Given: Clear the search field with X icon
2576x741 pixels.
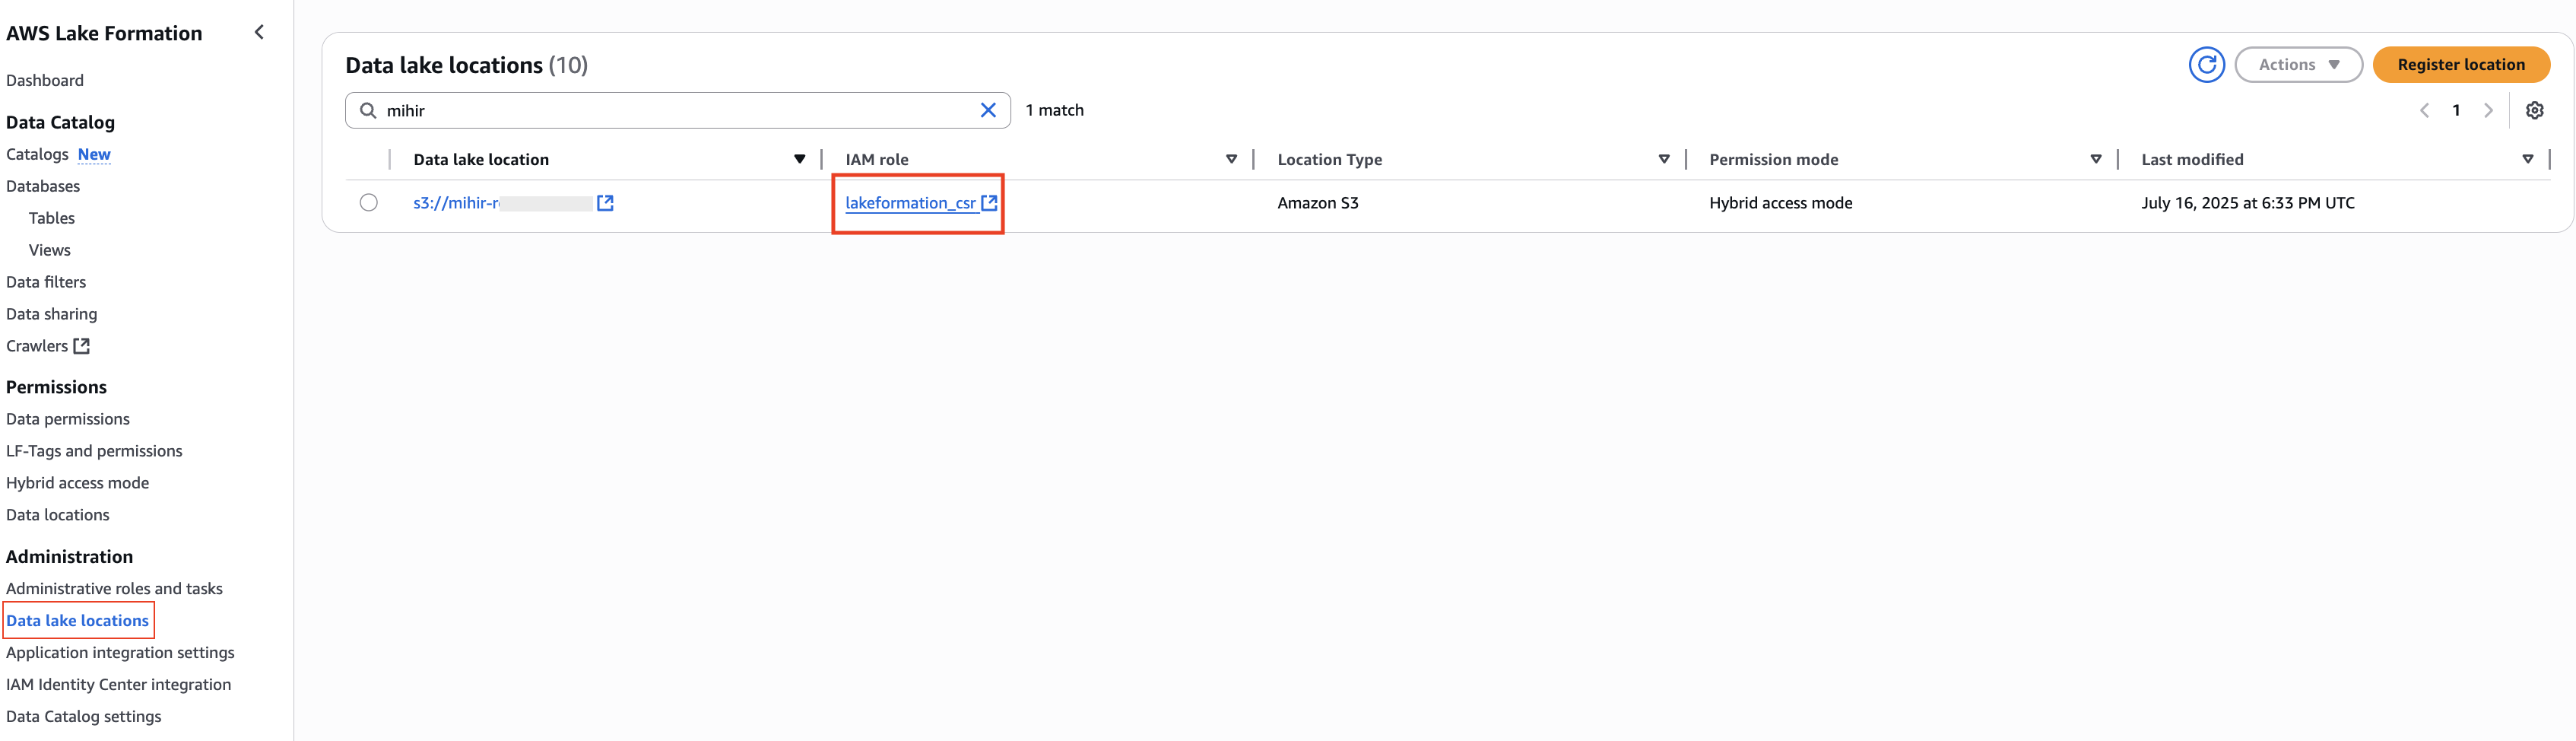Looking at the screenshot, I should 988,110.
